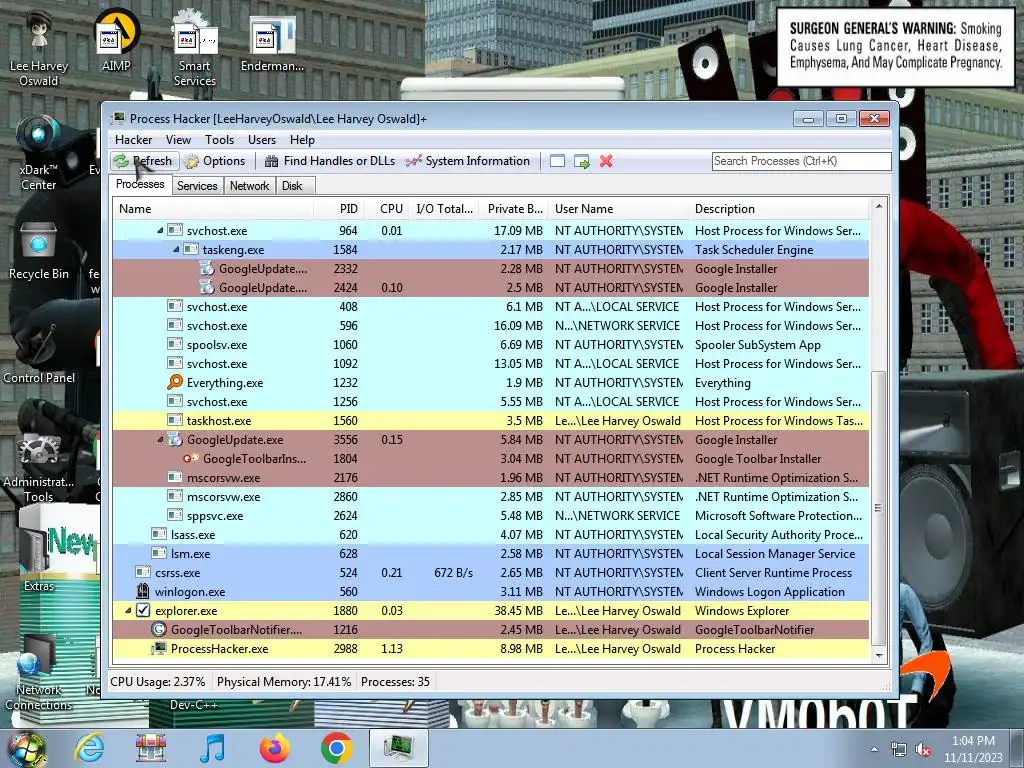The width and height of the screenshot is (1024, 768).
Task: Select mscorsvw.exe PID 2860 row
Action: click(x=491, y=497)
